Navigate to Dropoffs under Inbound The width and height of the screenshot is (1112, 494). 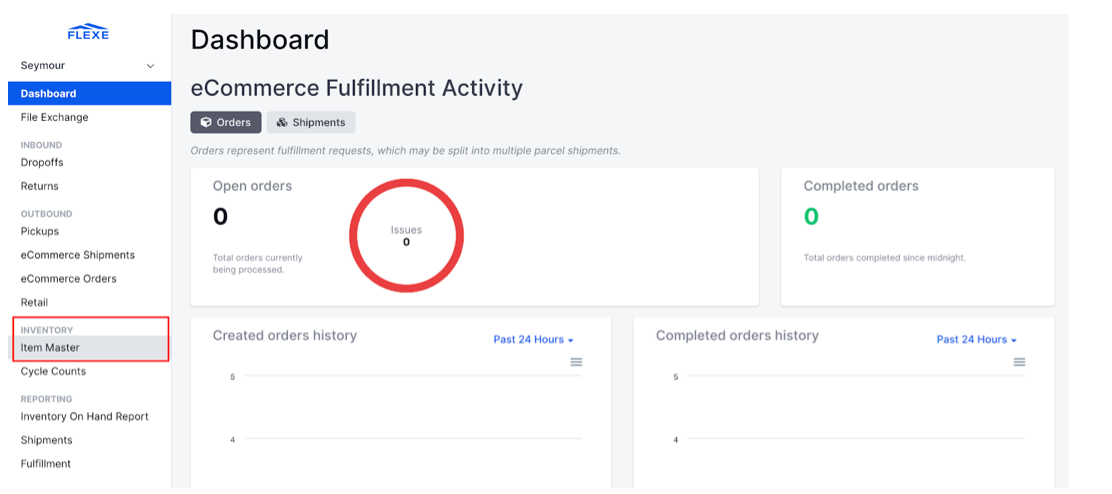[x=42, y=162]
